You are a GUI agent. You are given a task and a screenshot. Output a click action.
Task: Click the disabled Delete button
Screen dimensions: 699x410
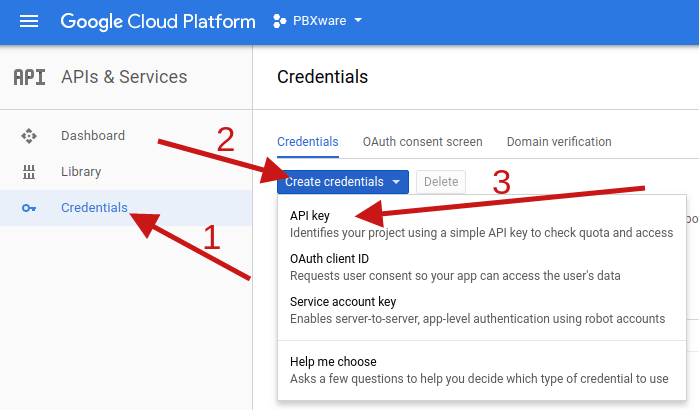[x=441, y=182]
